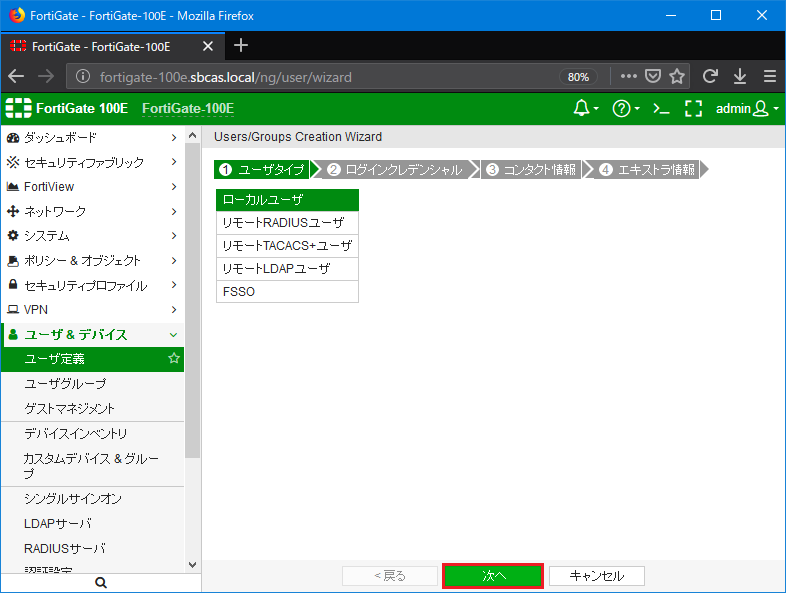Open notifications bell in FortiGate header
The image size is (786, 593).
pyautogui.click(x=585, y=108)
